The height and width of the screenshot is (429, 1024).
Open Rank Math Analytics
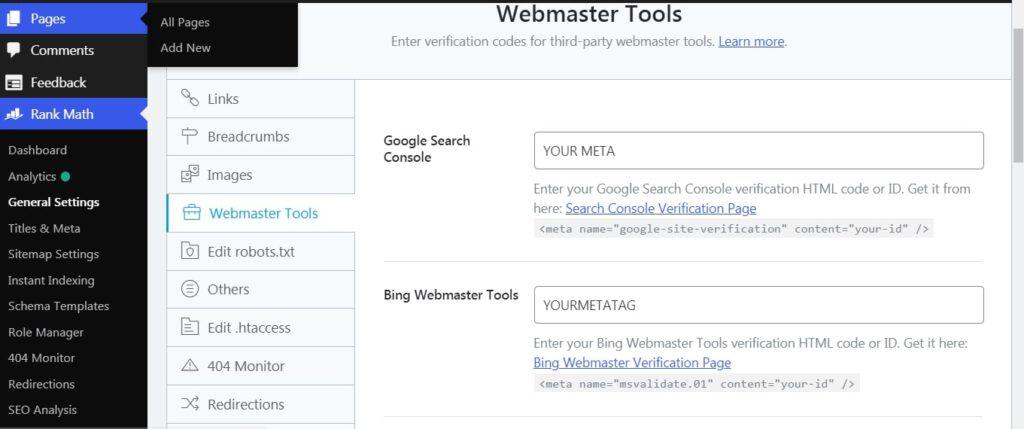tap(32, 176)
